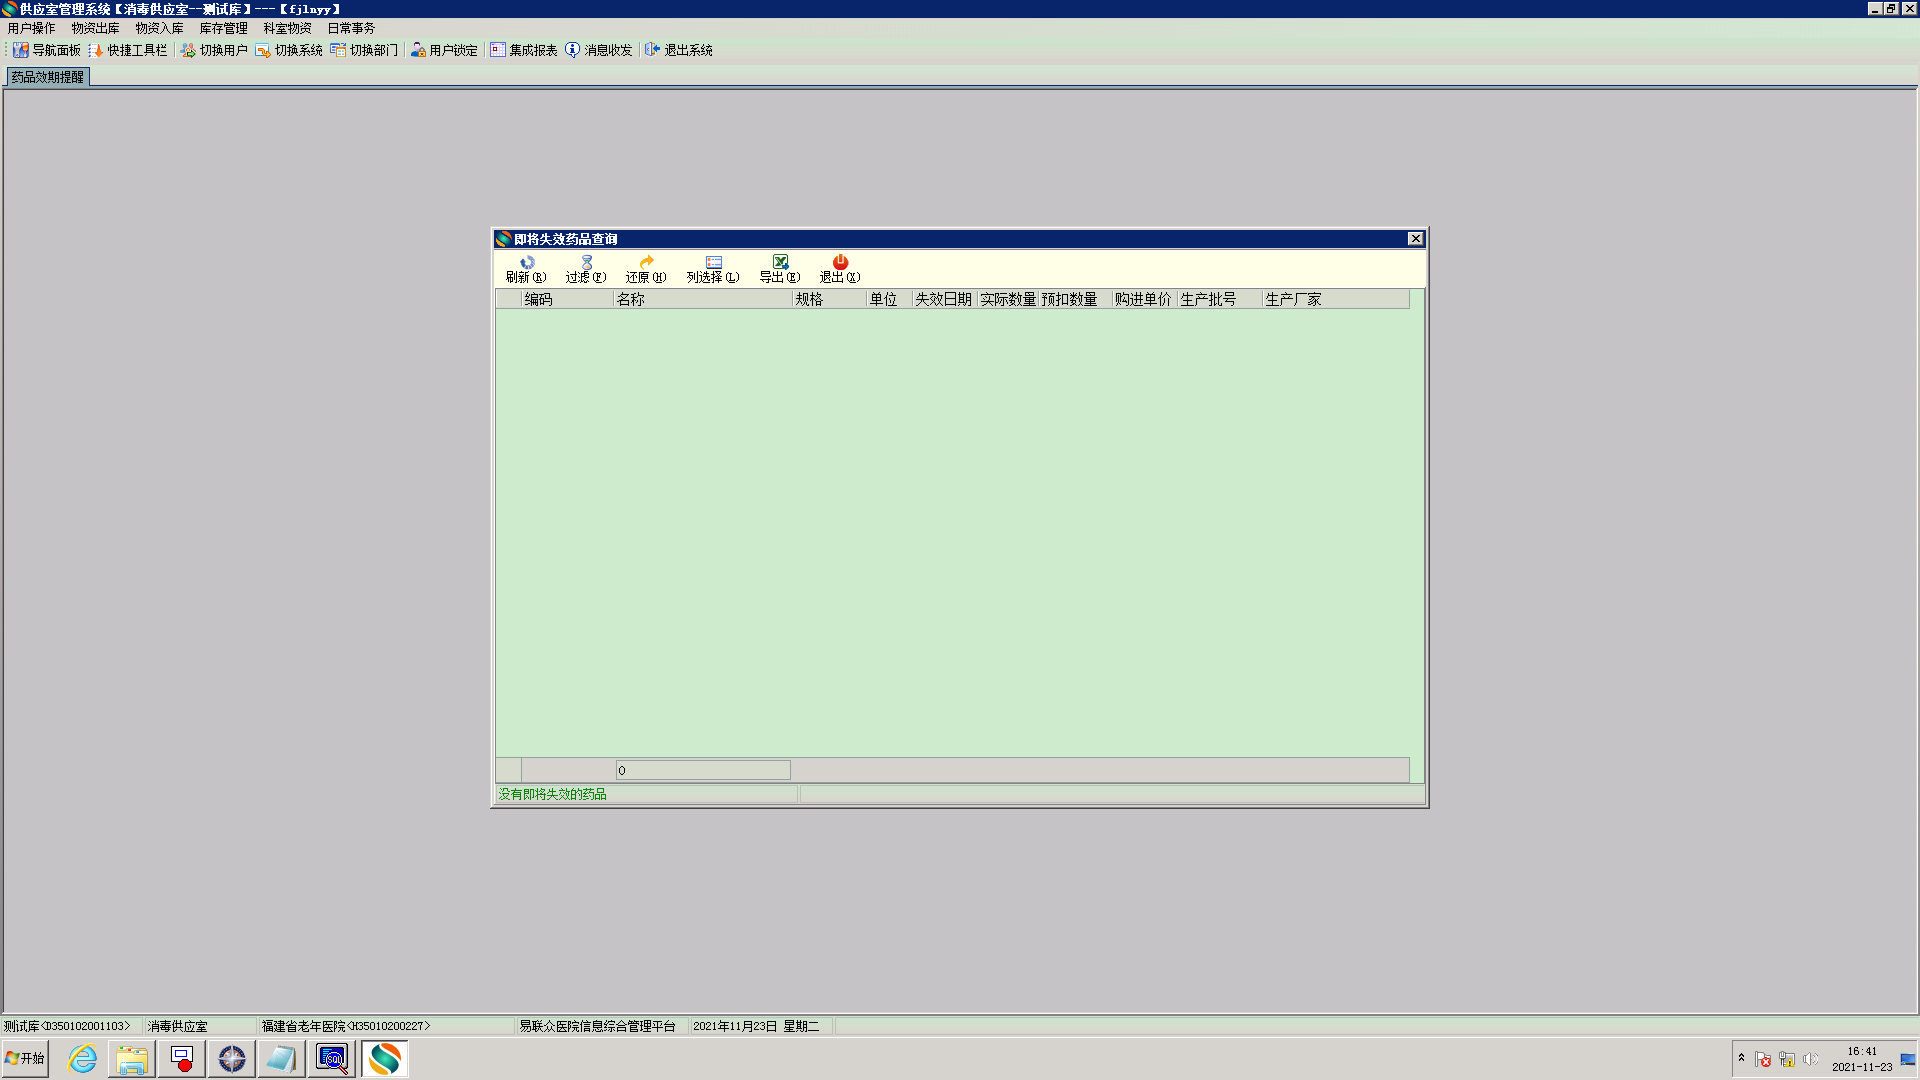Open 集成报表 integrated reports
Screen dimensions: 1920x1080
pos(523,50)
